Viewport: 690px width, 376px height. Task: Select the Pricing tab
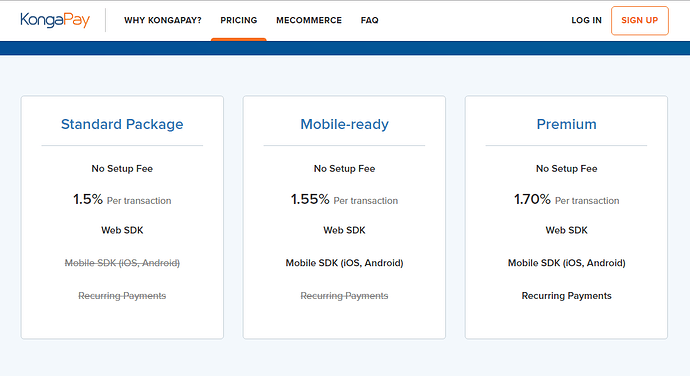coord(239,20)
